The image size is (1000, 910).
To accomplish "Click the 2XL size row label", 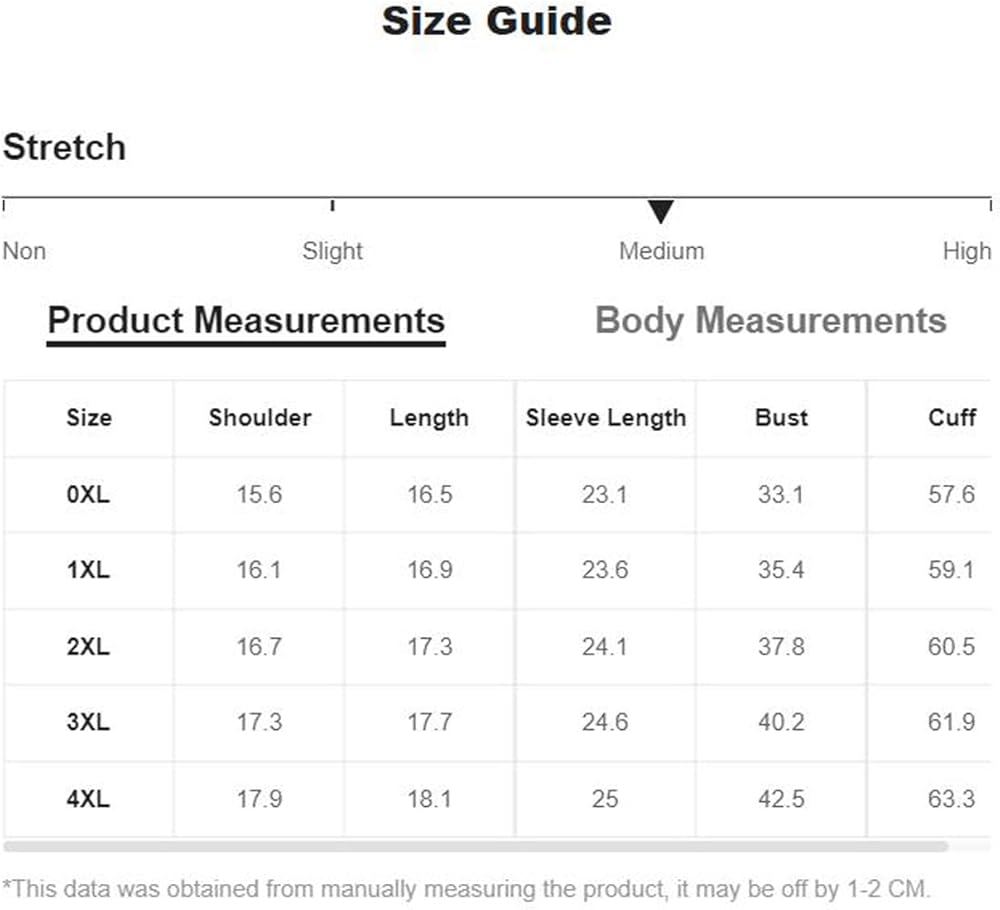I will 88,646.
